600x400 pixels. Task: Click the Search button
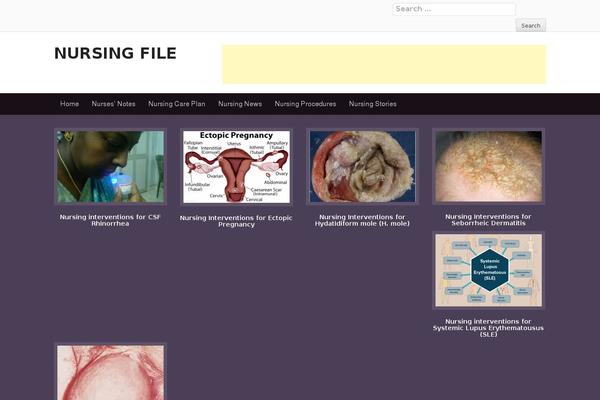coord(530,26)
